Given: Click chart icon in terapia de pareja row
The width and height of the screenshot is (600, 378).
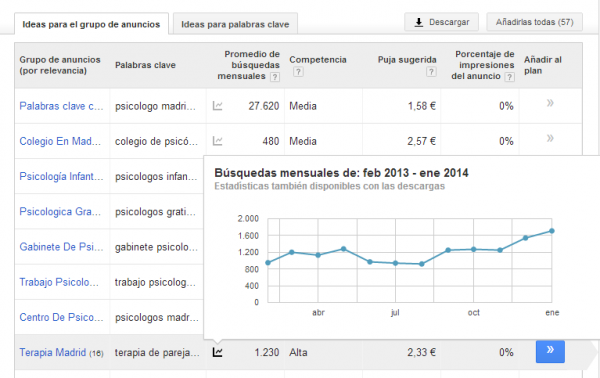Looking at the screenshot, I should 217,352.
